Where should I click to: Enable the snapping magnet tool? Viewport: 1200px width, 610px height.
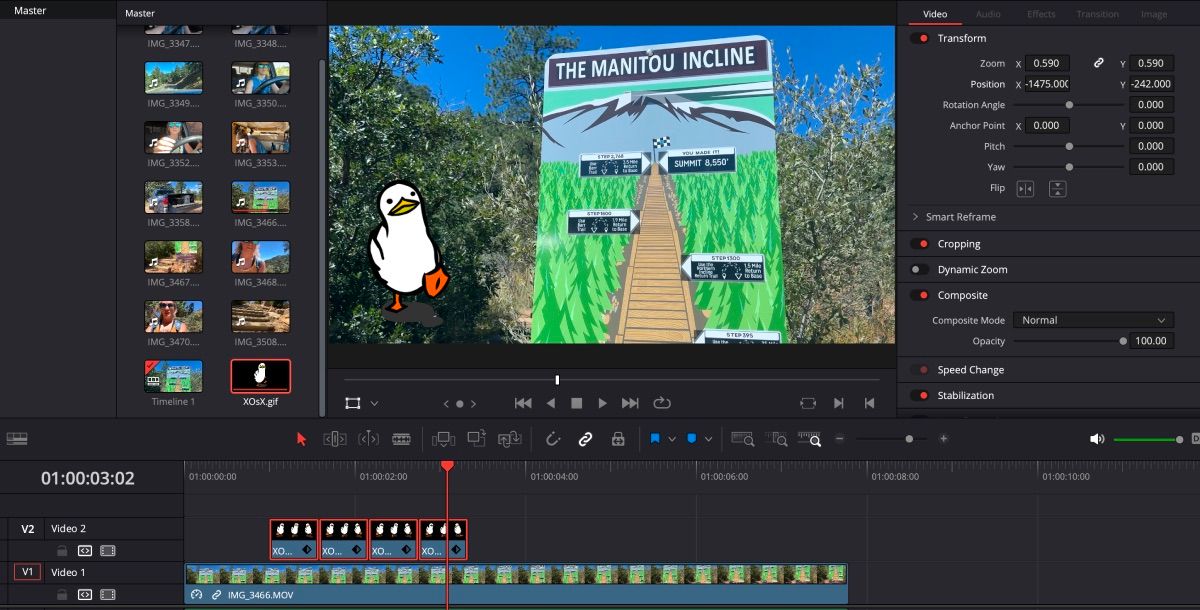[551, 438]
